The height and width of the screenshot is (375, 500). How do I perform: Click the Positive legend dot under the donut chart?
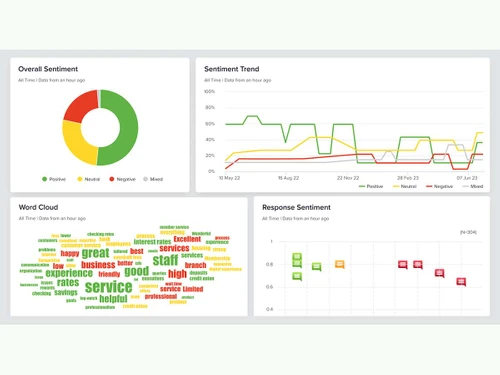(x=44, y=179)
